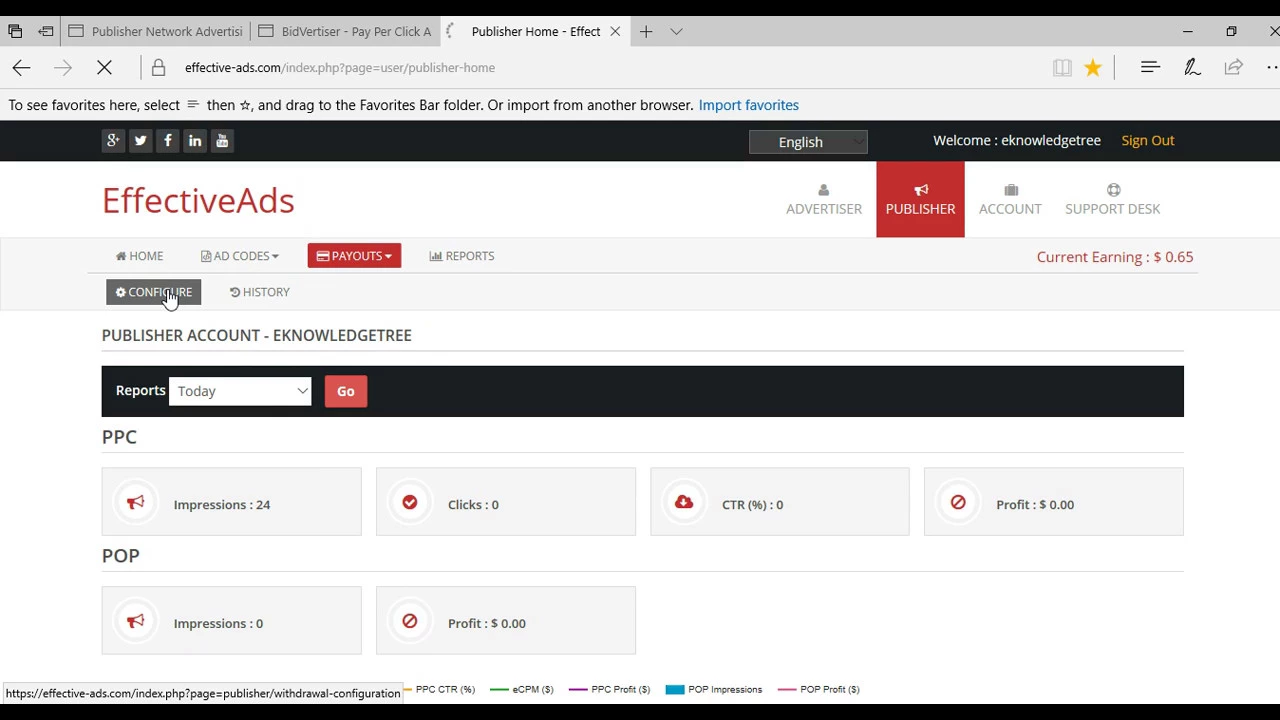Switch to the PUBLISHER section

coord(920,199)
